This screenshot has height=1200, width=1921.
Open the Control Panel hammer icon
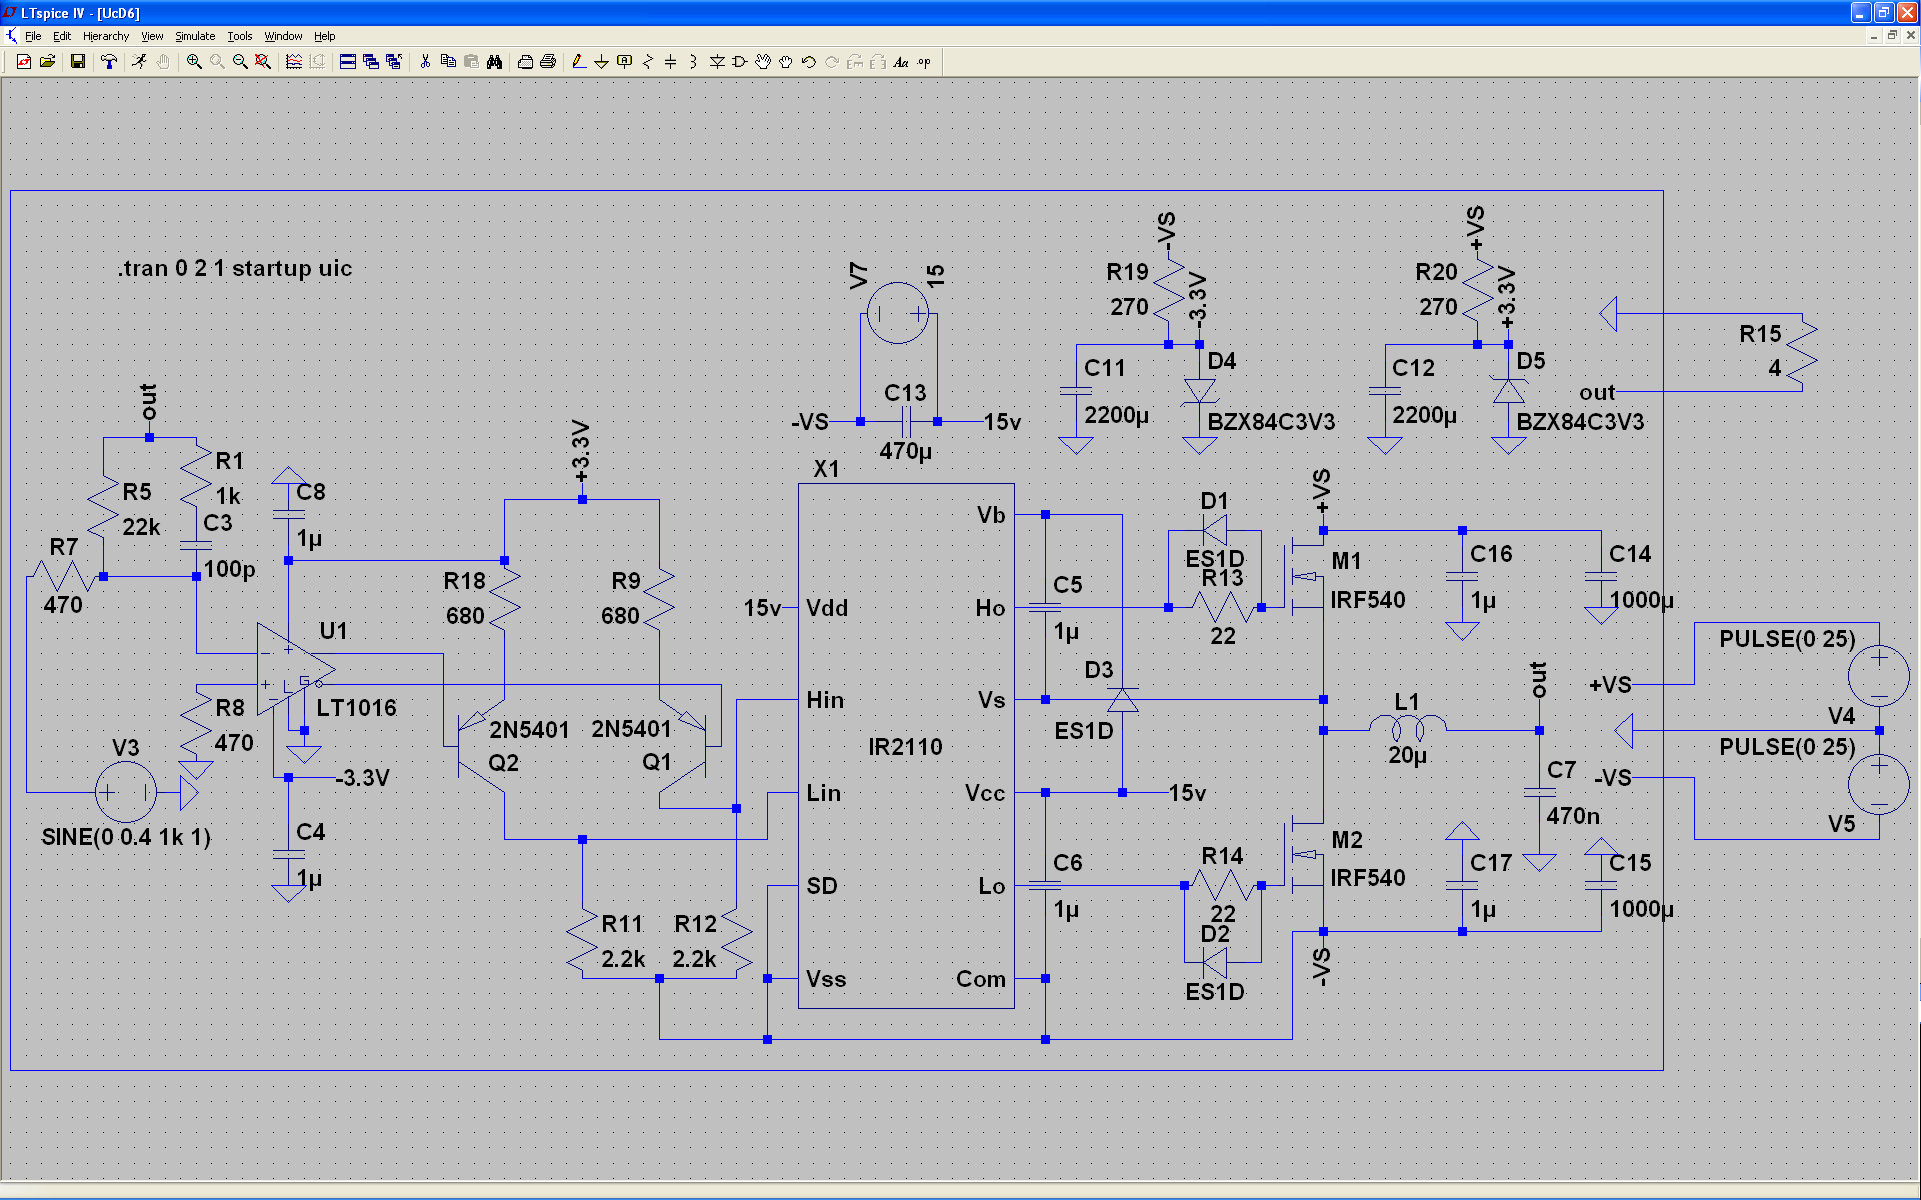tap(109, 62)
